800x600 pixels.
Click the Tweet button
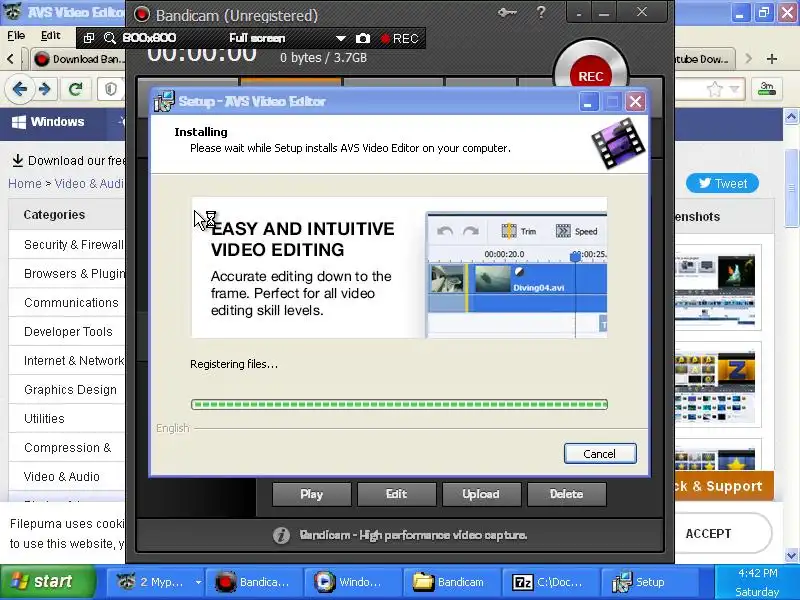tap(722, 183)
